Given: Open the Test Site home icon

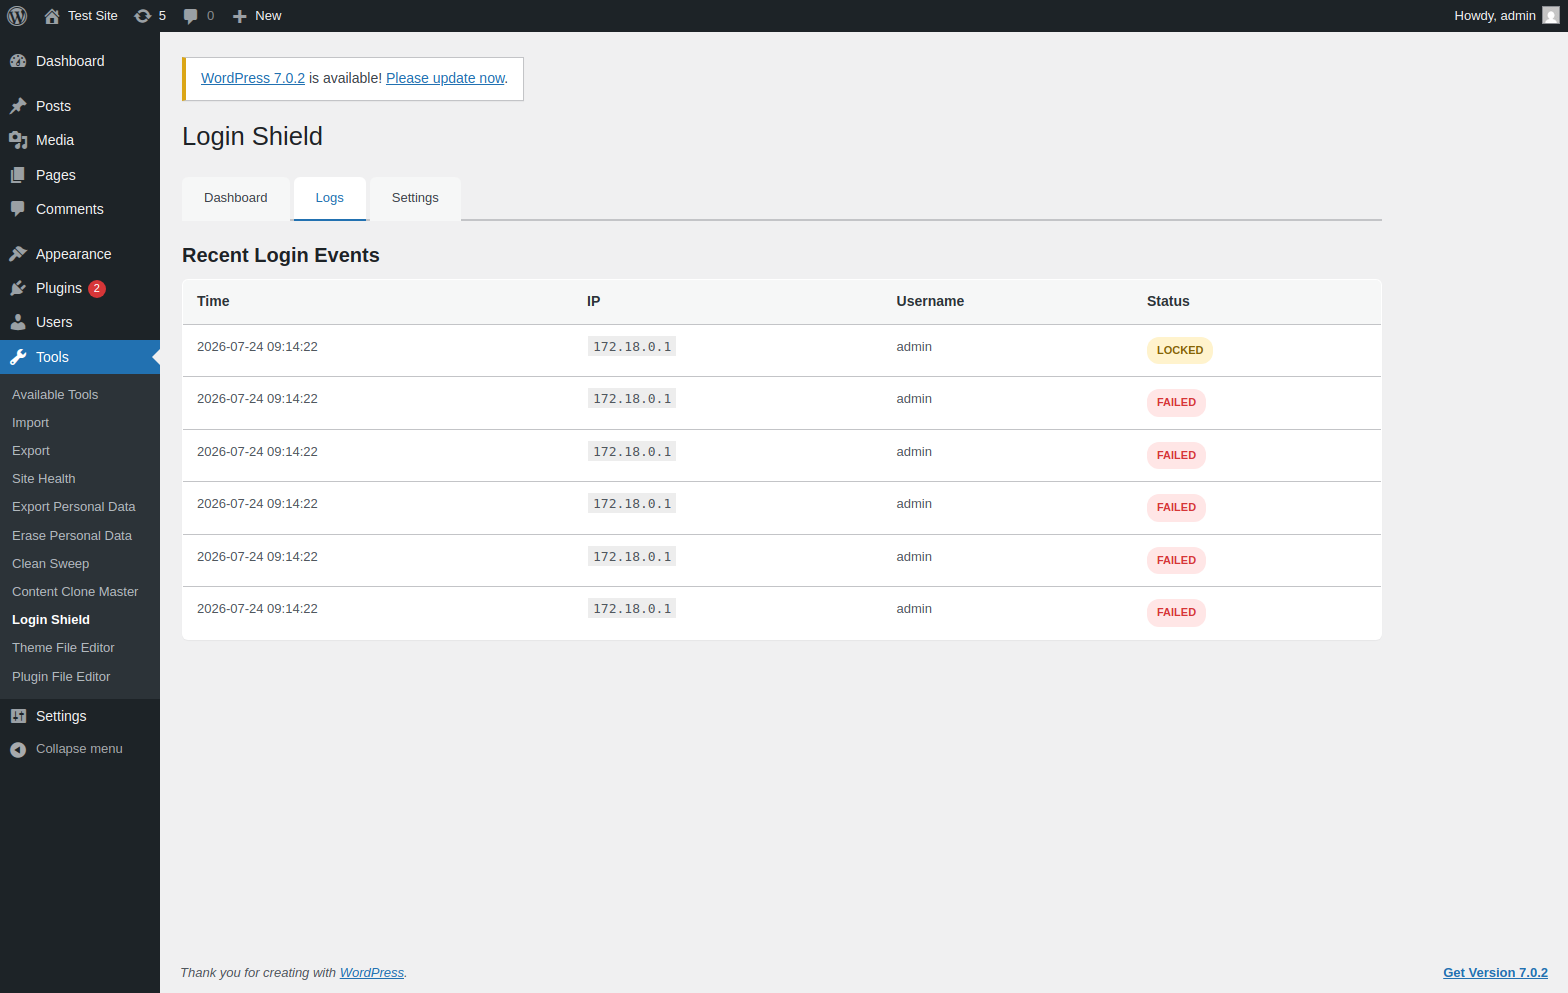Looking at the screenshot, I should point(52,16).
